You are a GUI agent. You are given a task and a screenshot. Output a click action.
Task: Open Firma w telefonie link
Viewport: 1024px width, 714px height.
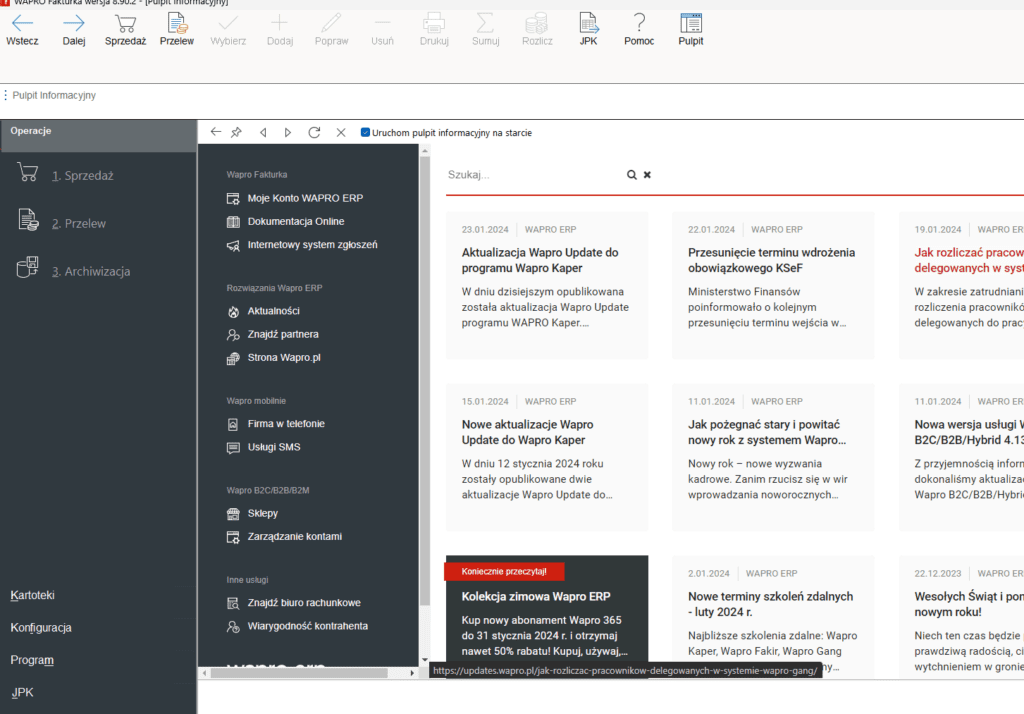286,424
